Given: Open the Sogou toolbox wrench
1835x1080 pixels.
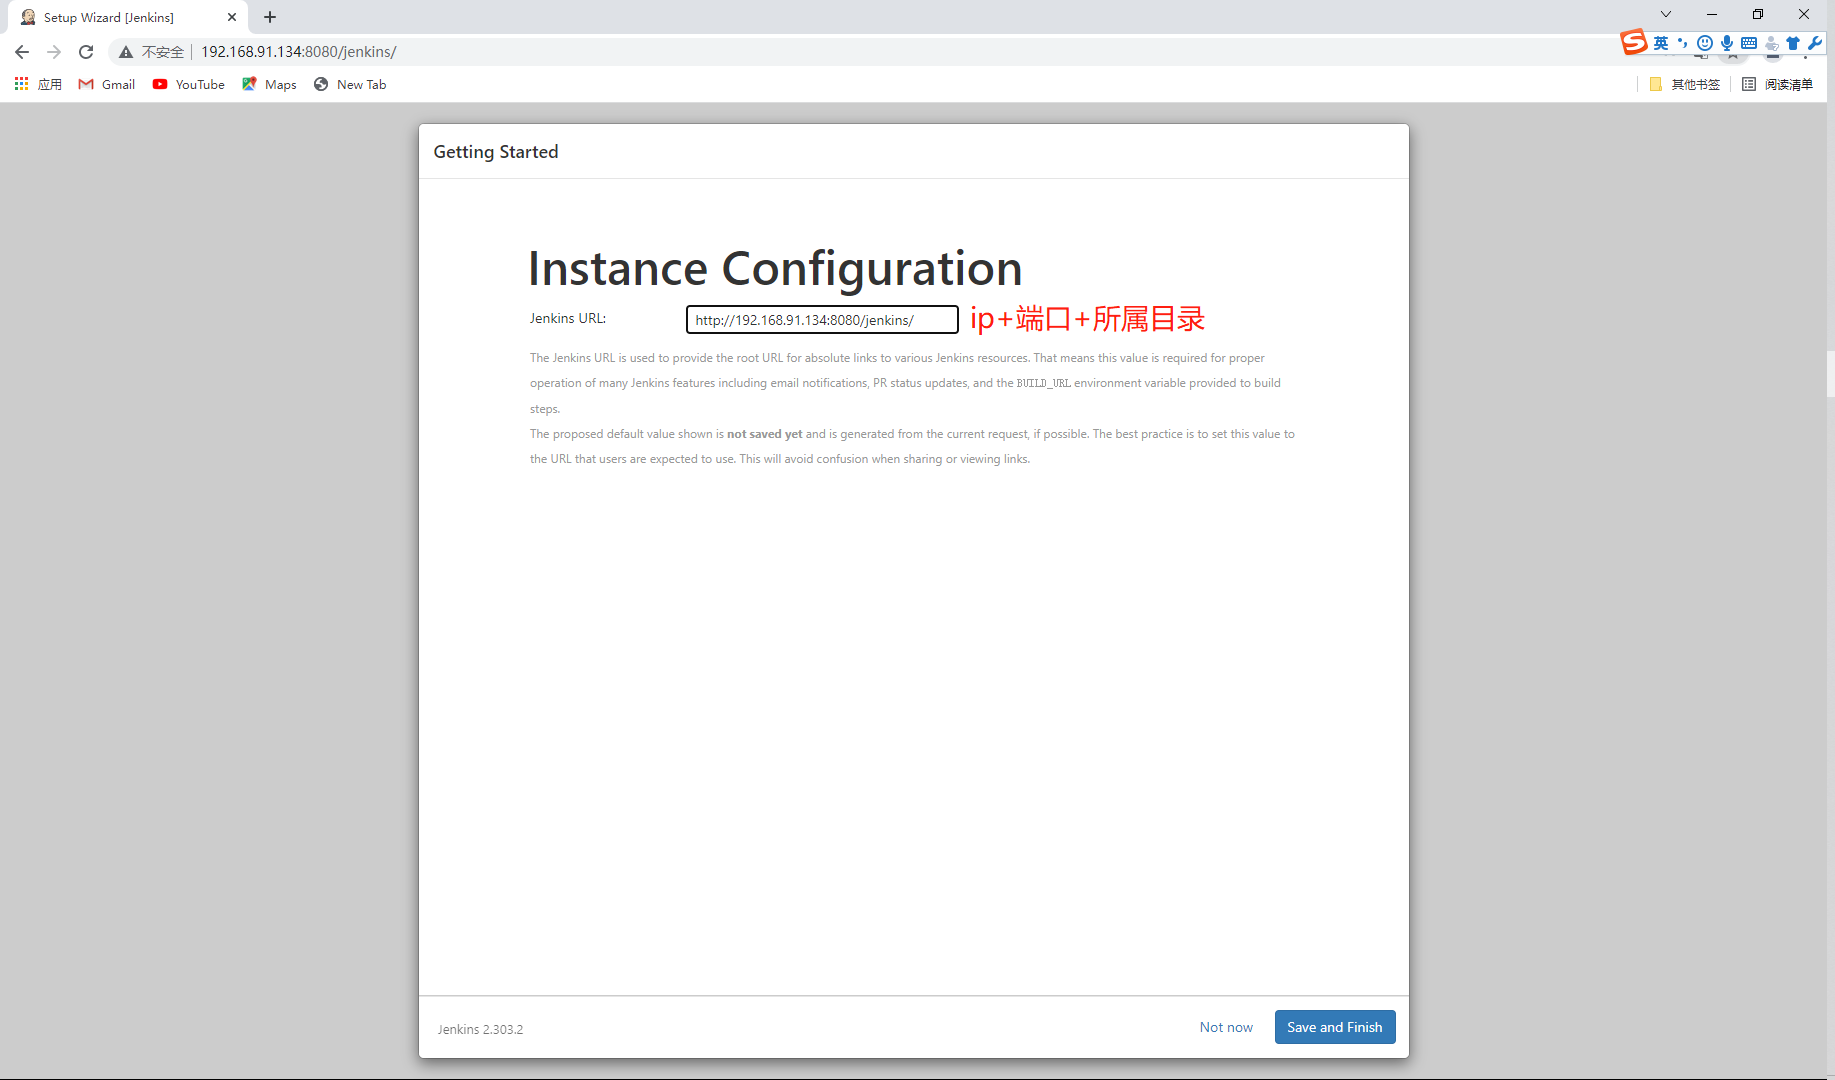Looking at the screenshot, I should point(1815,42).
